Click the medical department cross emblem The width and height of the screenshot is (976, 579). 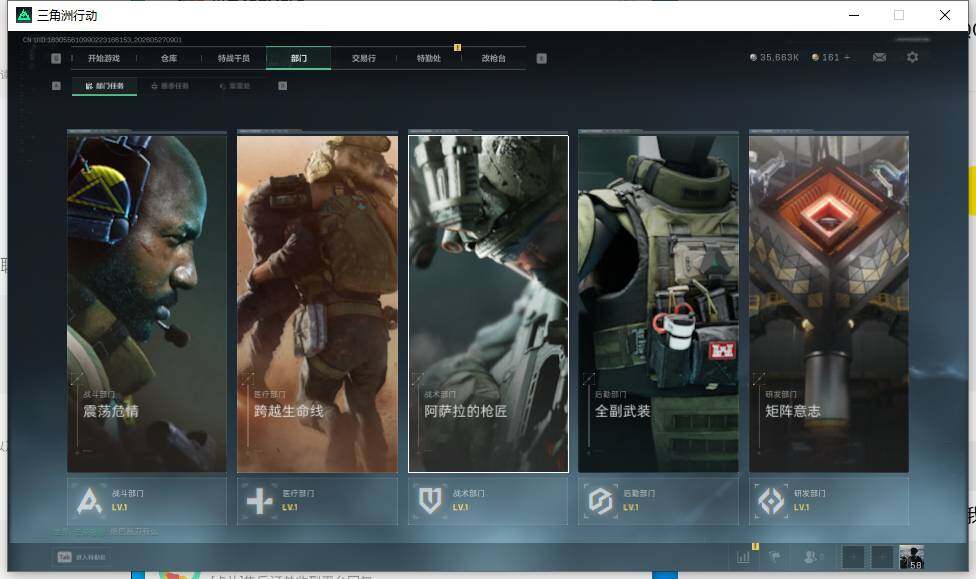pos(260,501)
